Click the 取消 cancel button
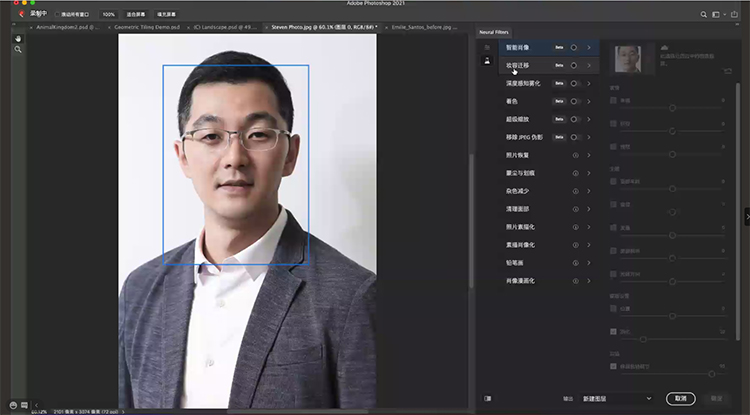750x415 pixels. 681,398
